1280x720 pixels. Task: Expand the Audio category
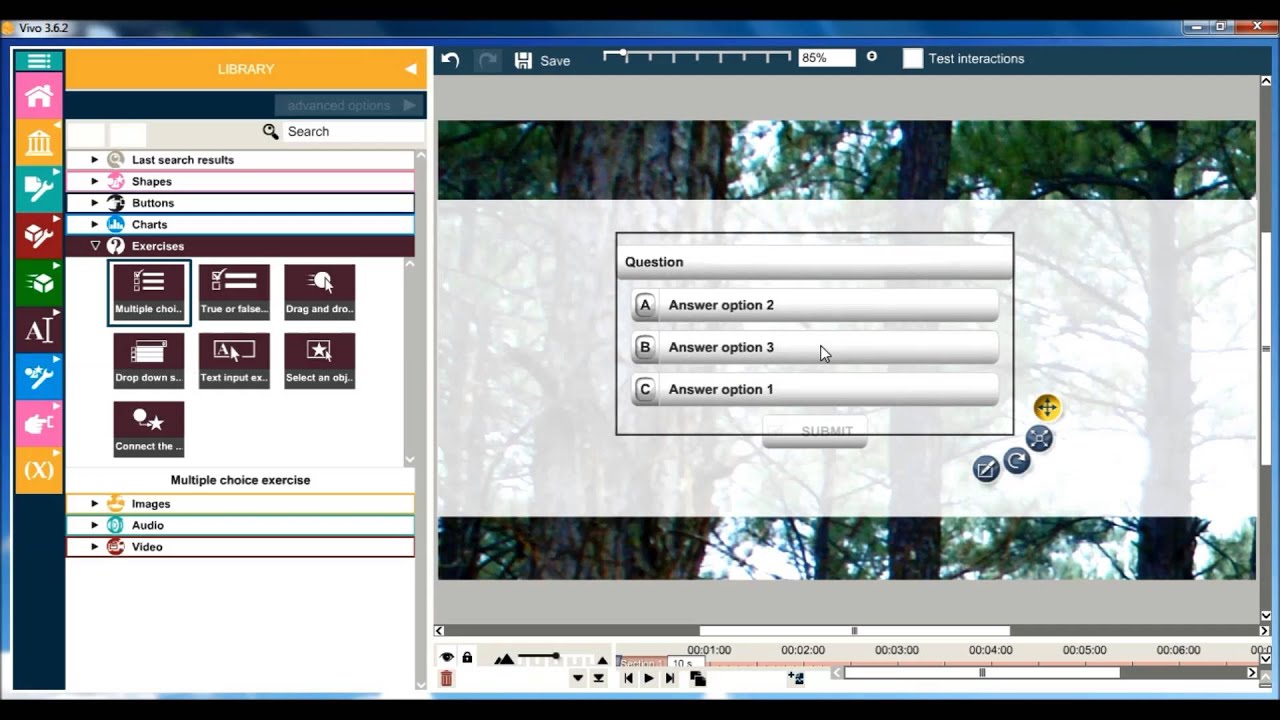click(95, 525)
